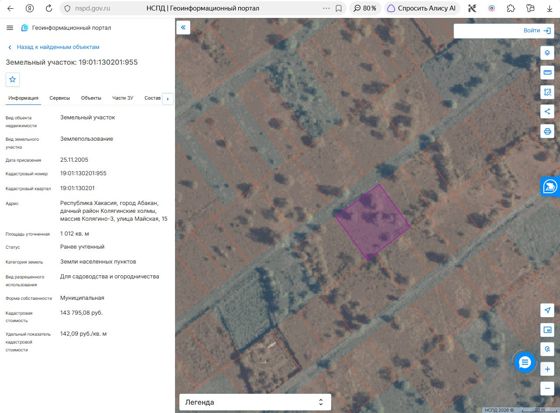
Task: Share the current map view
Action: click(547, 111)
